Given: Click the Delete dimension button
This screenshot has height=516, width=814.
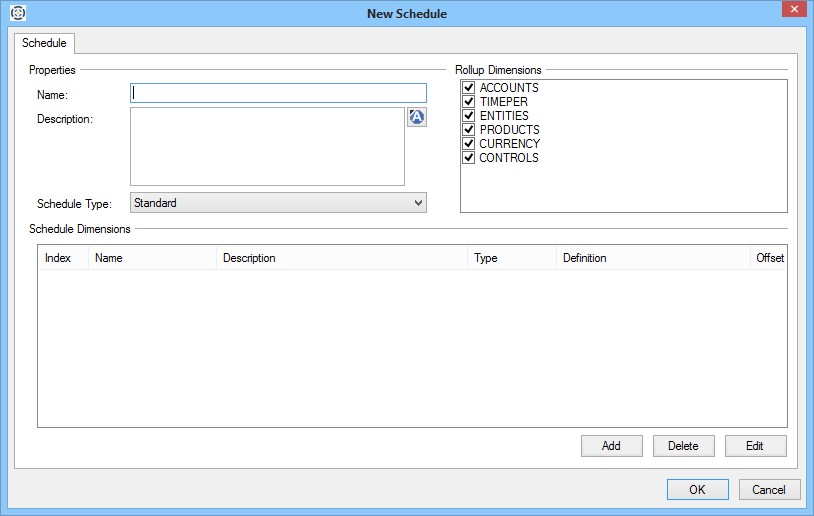Looking at the screenshot, I should tap(683, 446).
